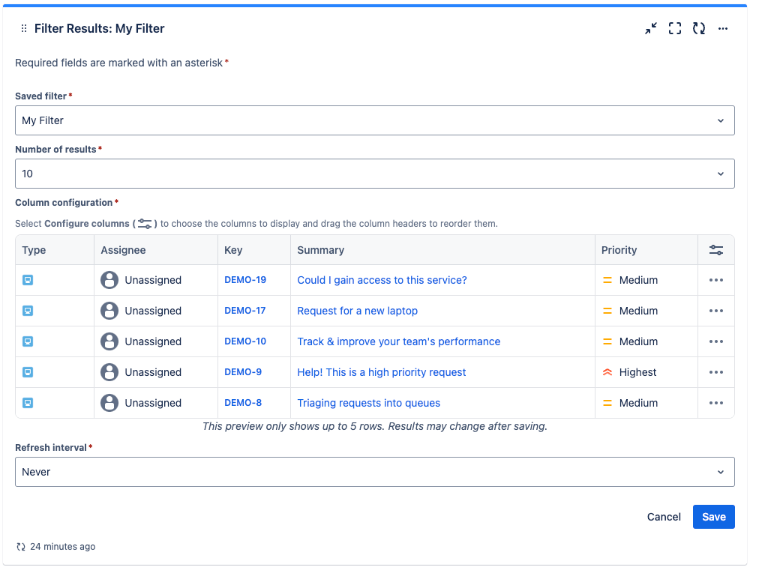Open the DEMO-19 issue key link
Image resolution: width=757 pixels, height=566 pixels.
click(x=245, y=280)
